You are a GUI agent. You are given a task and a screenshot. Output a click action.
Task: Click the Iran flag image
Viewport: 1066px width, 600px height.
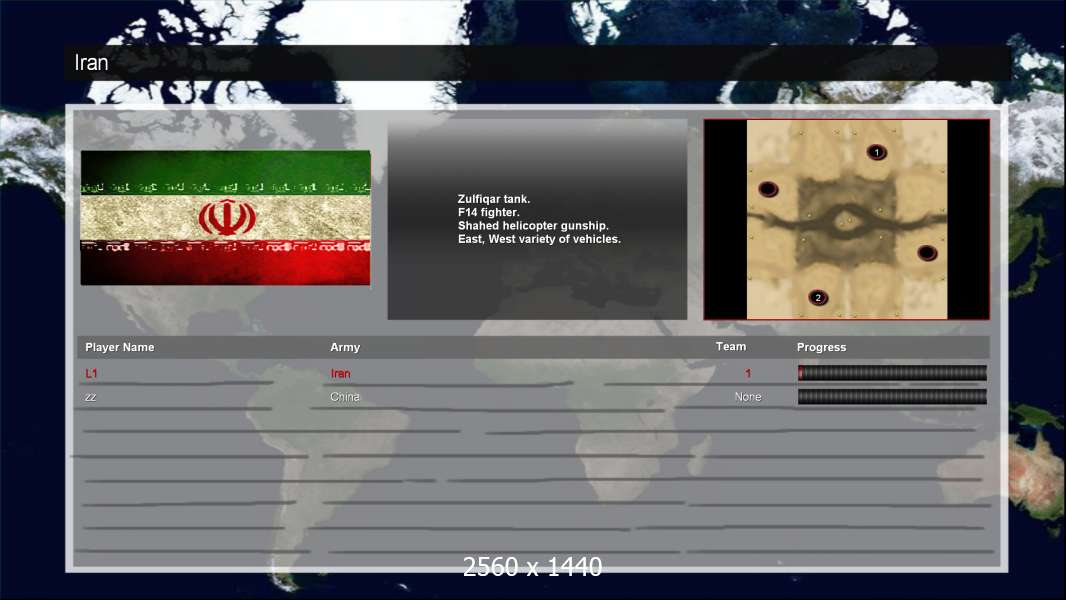(x=226, y=217)
